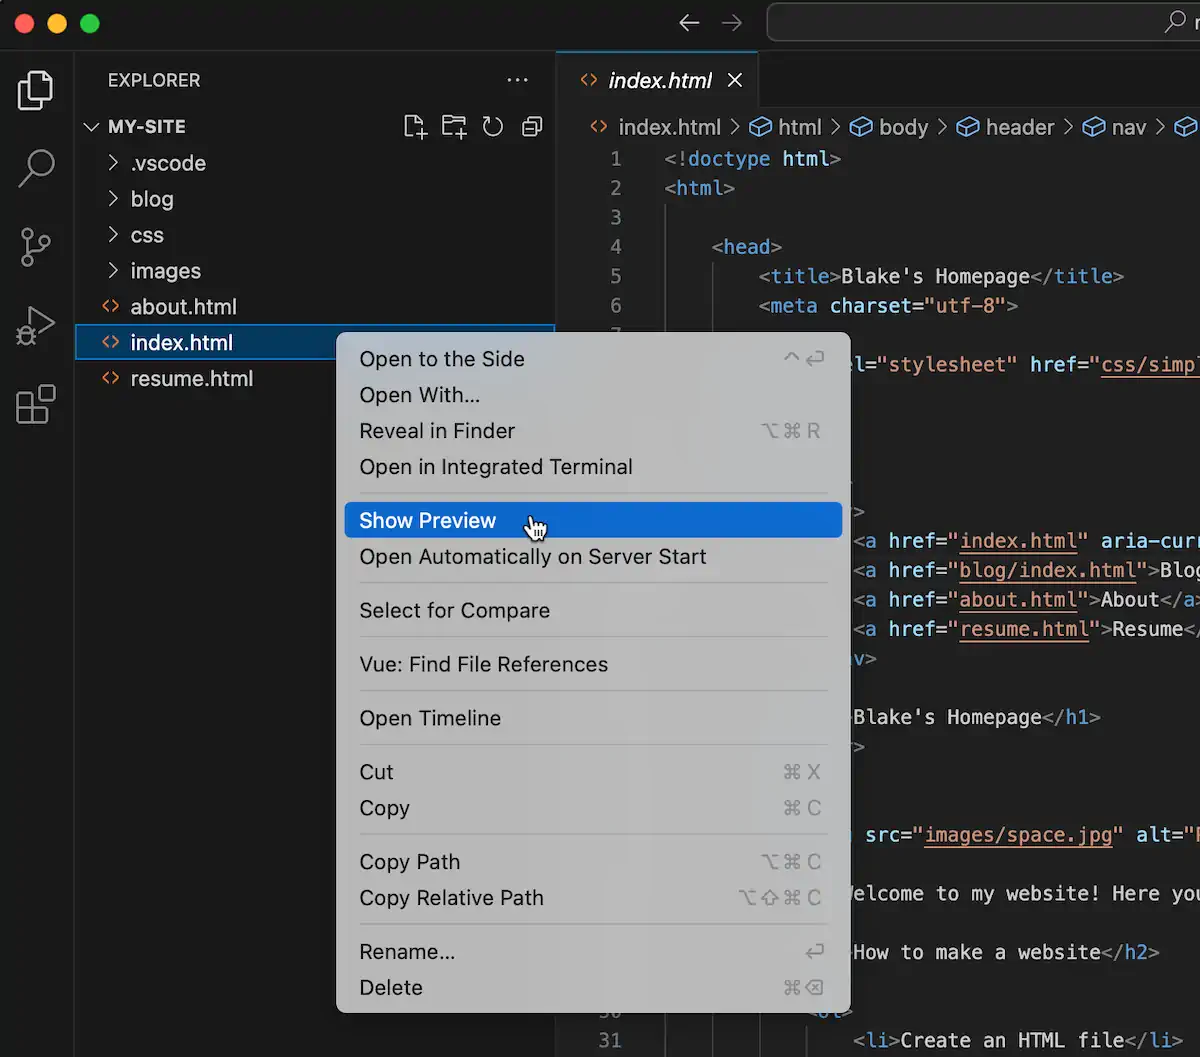Switch to the index.html editor tab
Image resolution: width=1200 pixels, height=1057 pixels.
pyautogui.click(x=660, y=80)
